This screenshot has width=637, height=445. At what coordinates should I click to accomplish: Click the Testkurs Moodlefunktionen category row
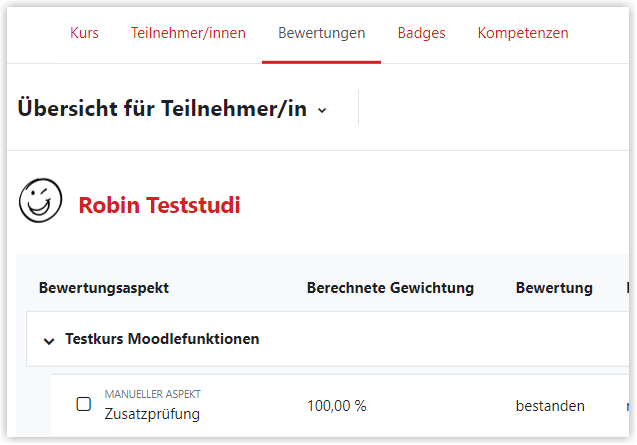tap(327, 339)
